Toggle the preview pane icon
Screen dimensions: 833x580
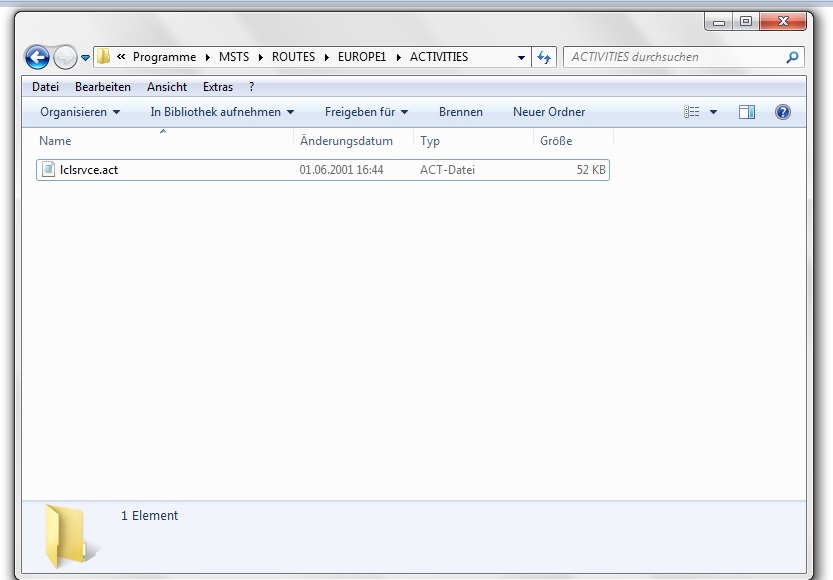[747, 112]
